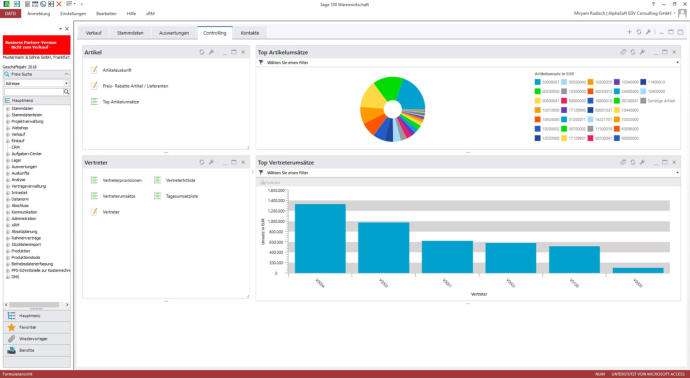
Task: Open wrench settings of Top Vertreterumsätze panel
Action: pyautogui.click(x=642, y=162)
